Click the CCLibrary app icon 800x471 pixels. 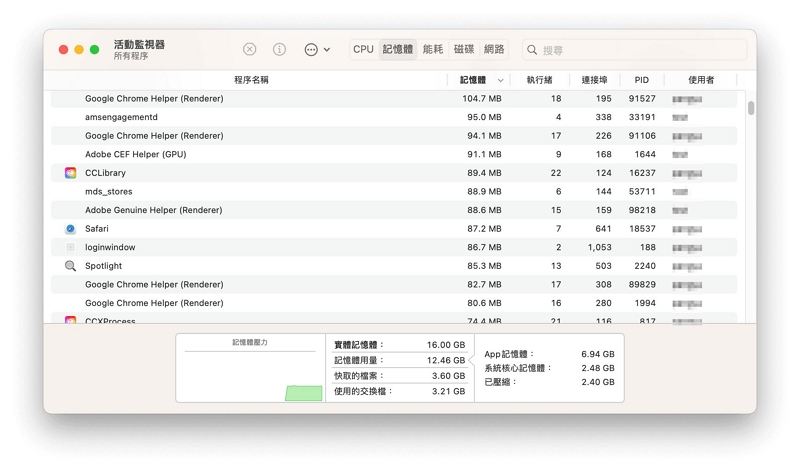coord(70,173)
